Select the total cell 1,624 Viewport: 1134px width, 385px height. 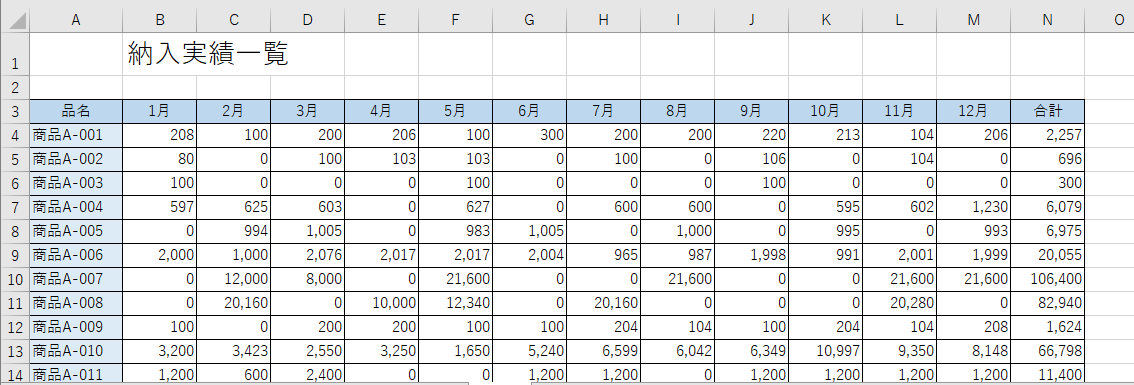click(x=1047, y=327)
